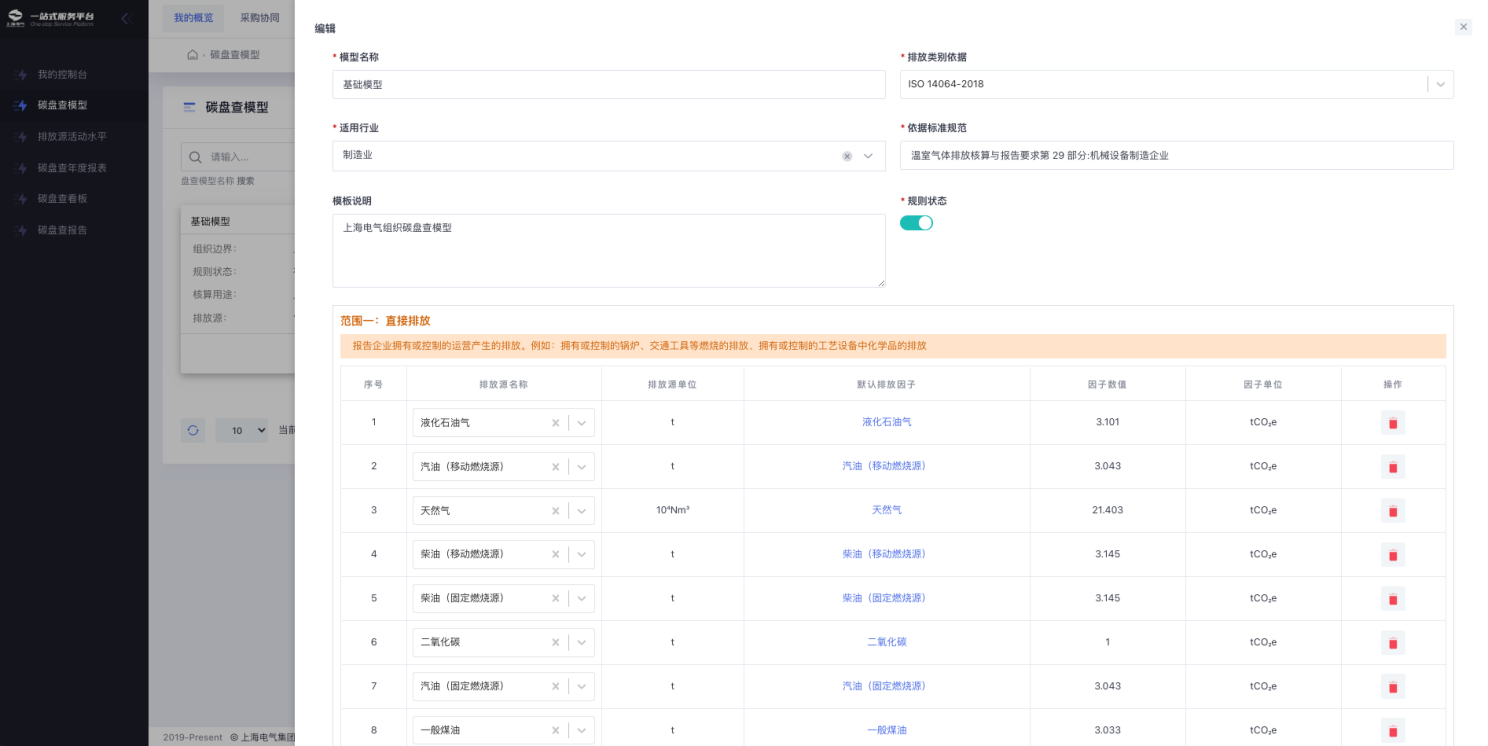Click the 柴油（移动燃烧源） factor link
The image size is (1488, 746).
[884, 554]
